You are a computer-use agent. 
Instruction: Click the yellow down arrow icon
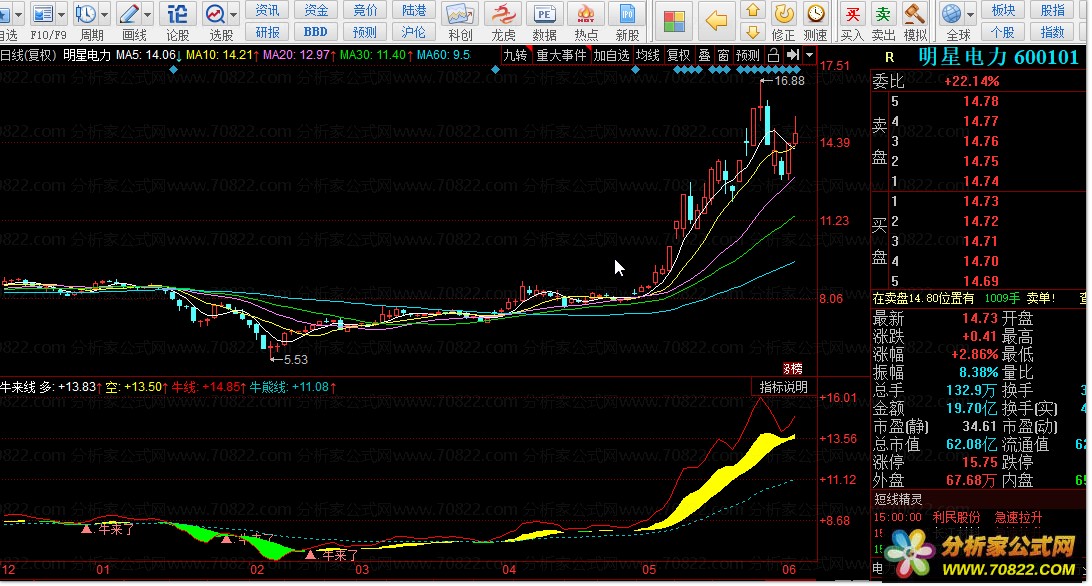pos(752,31)
